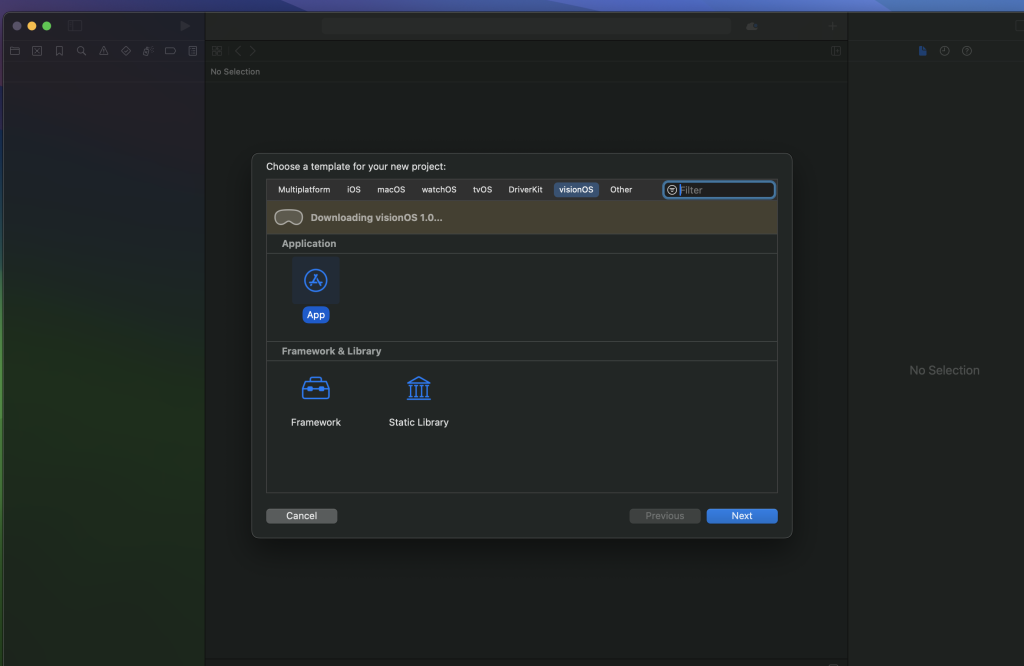Open the Report navigator icon
The width and height of the screenshot is (1024, 666).
[192, 50]
